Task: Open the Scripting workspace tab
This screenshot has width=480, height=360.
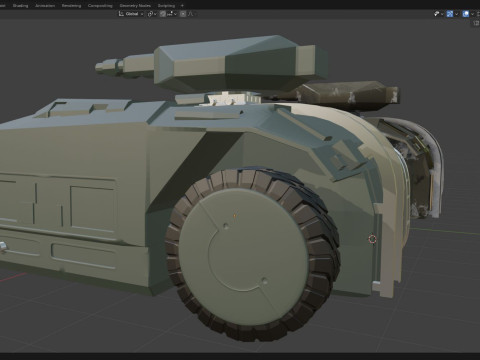Action: click(166, 6)
